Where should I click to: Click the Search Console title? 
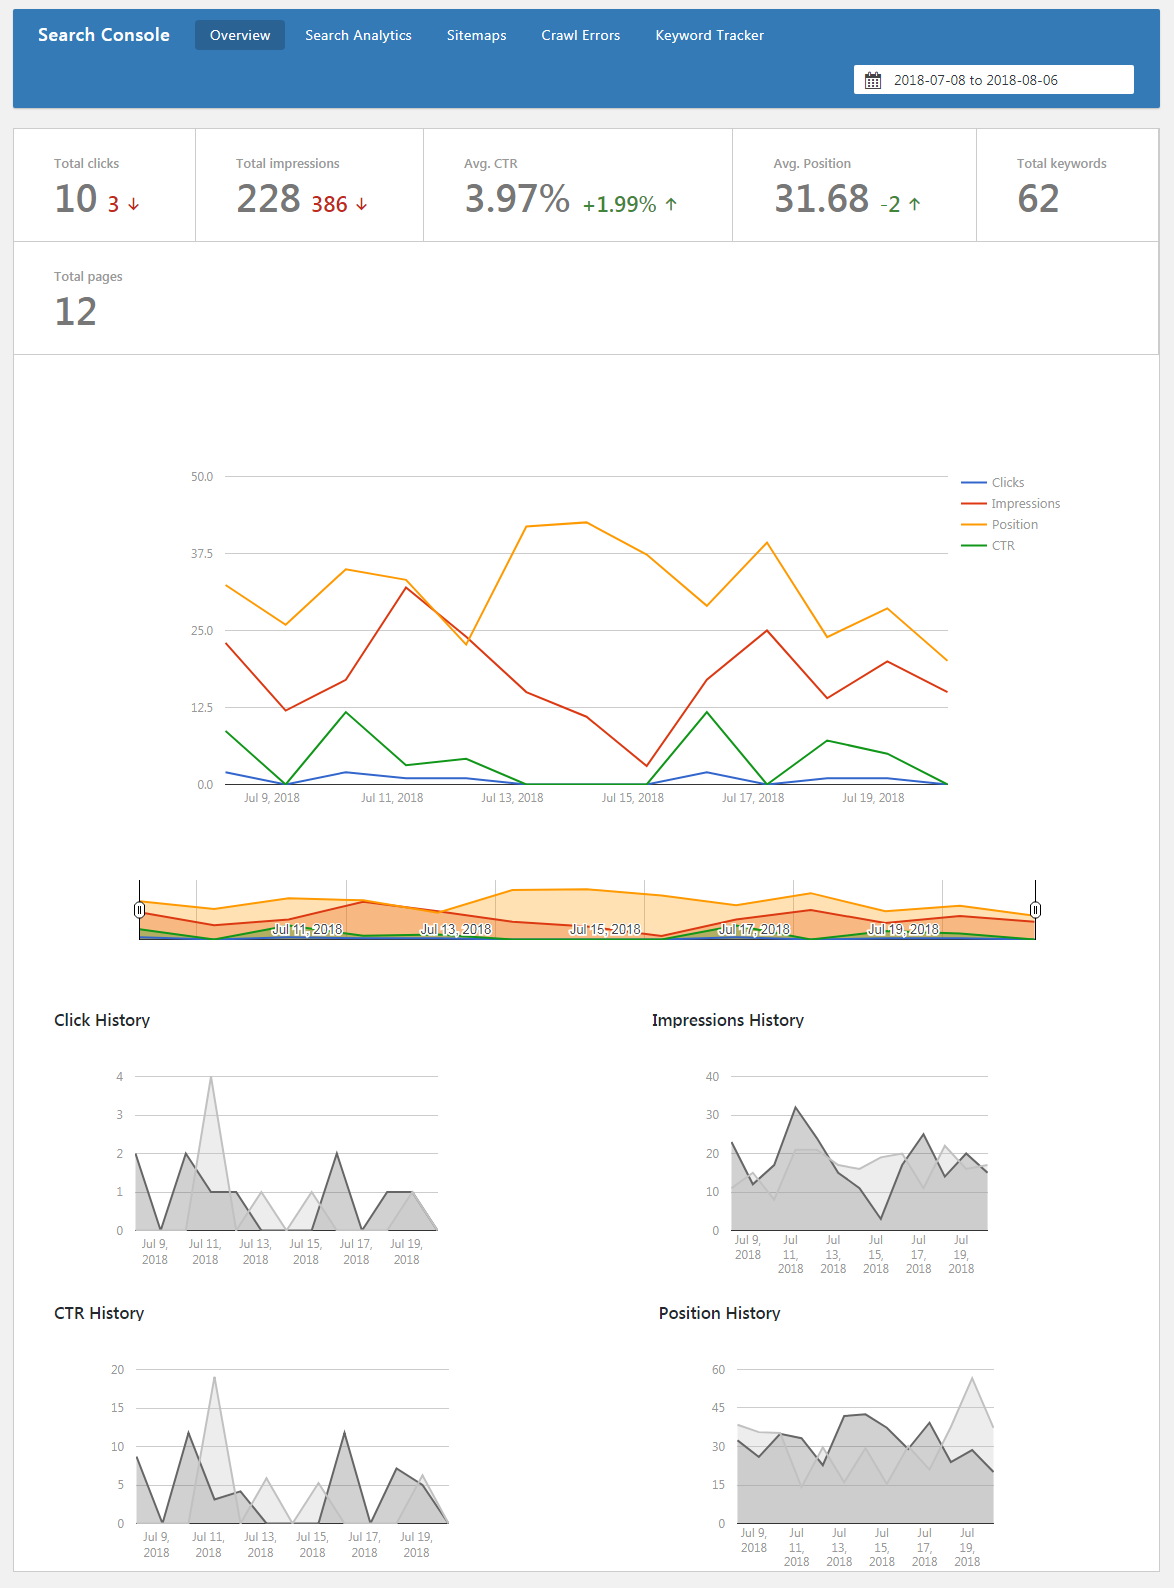click(104, 35)
